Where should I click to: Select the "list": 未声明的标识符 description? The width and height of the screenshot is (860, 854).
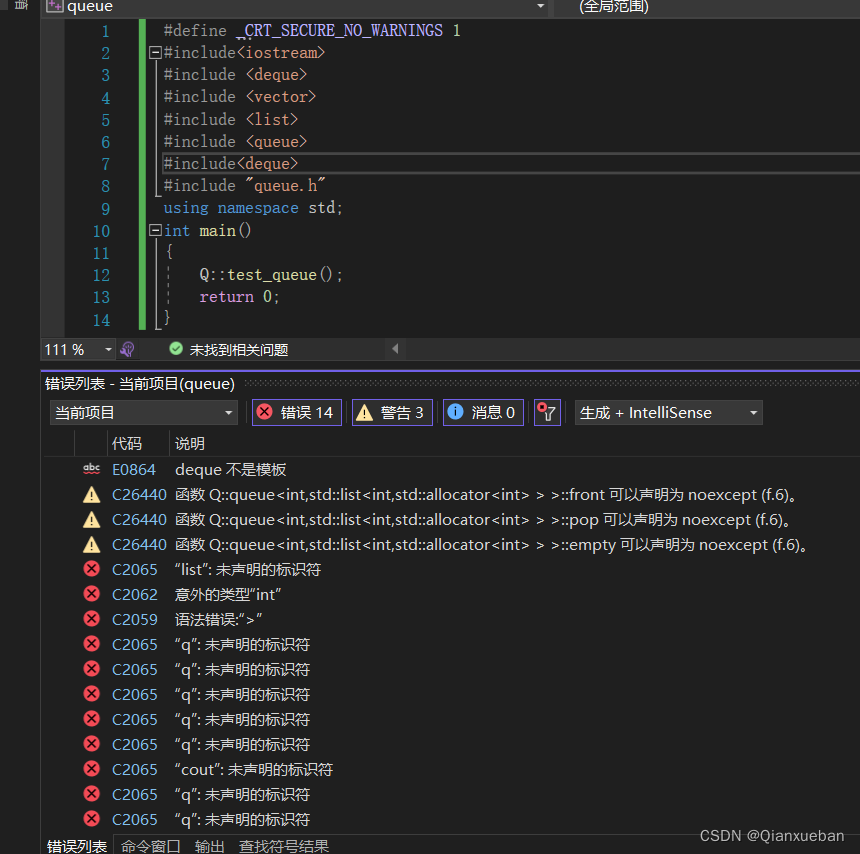[x=248, y=570]
